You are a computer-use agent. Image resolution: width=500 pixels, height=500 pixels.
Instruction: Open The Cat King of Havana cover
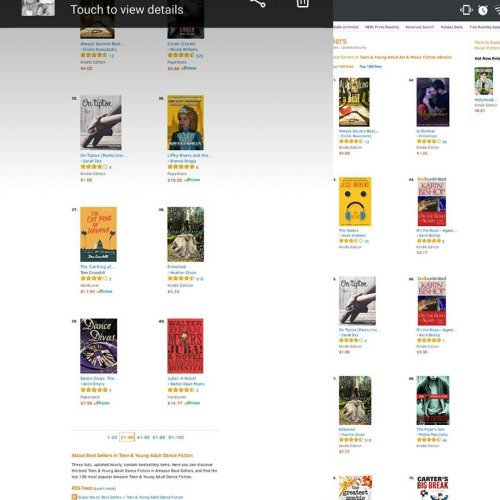98,234
